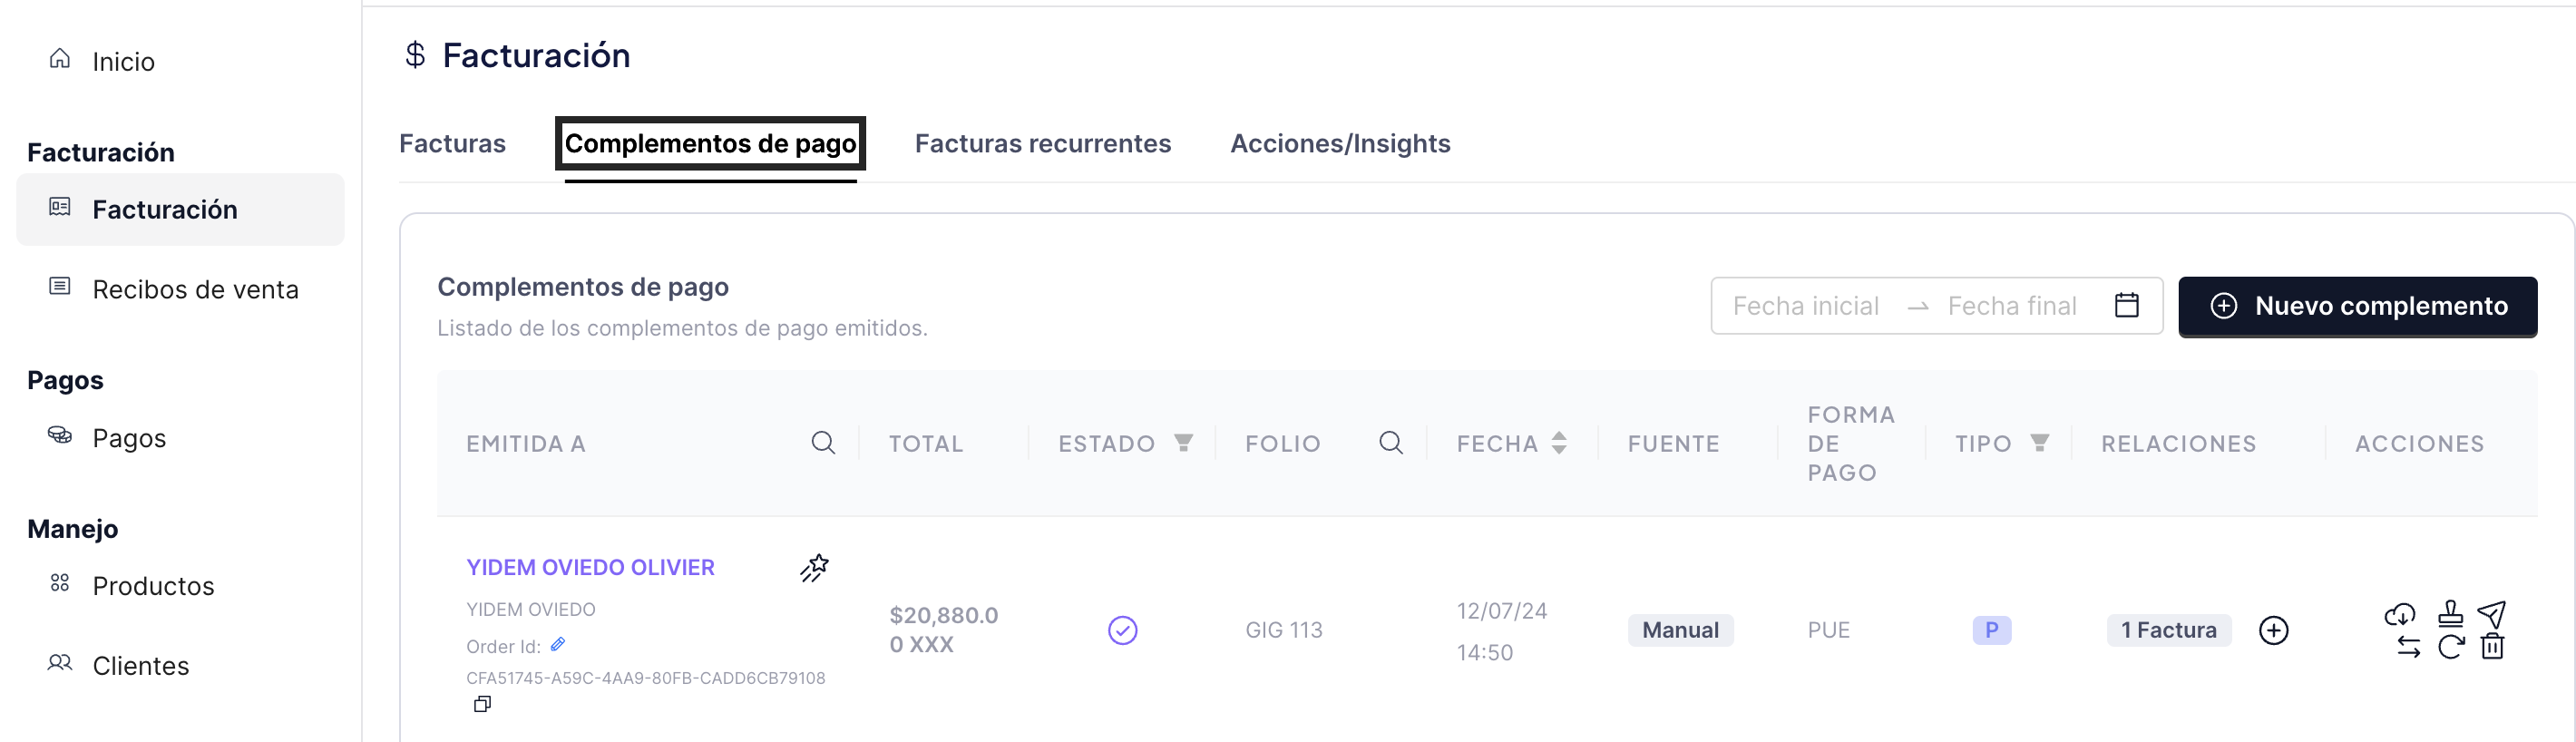Send complement with the paper plane icon
The image size is (2576, 742).
click(2491, 614)
